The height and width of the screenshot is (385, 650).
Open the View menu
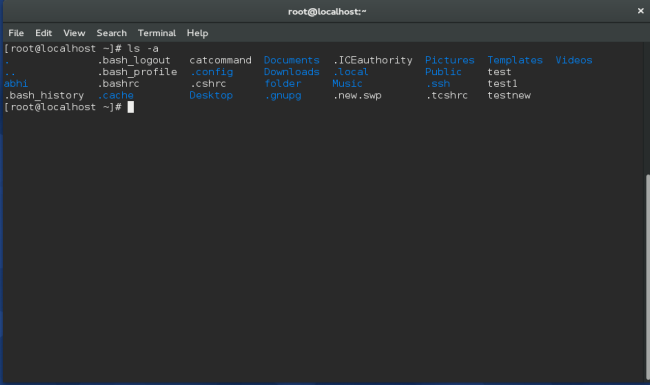point(74,33)
